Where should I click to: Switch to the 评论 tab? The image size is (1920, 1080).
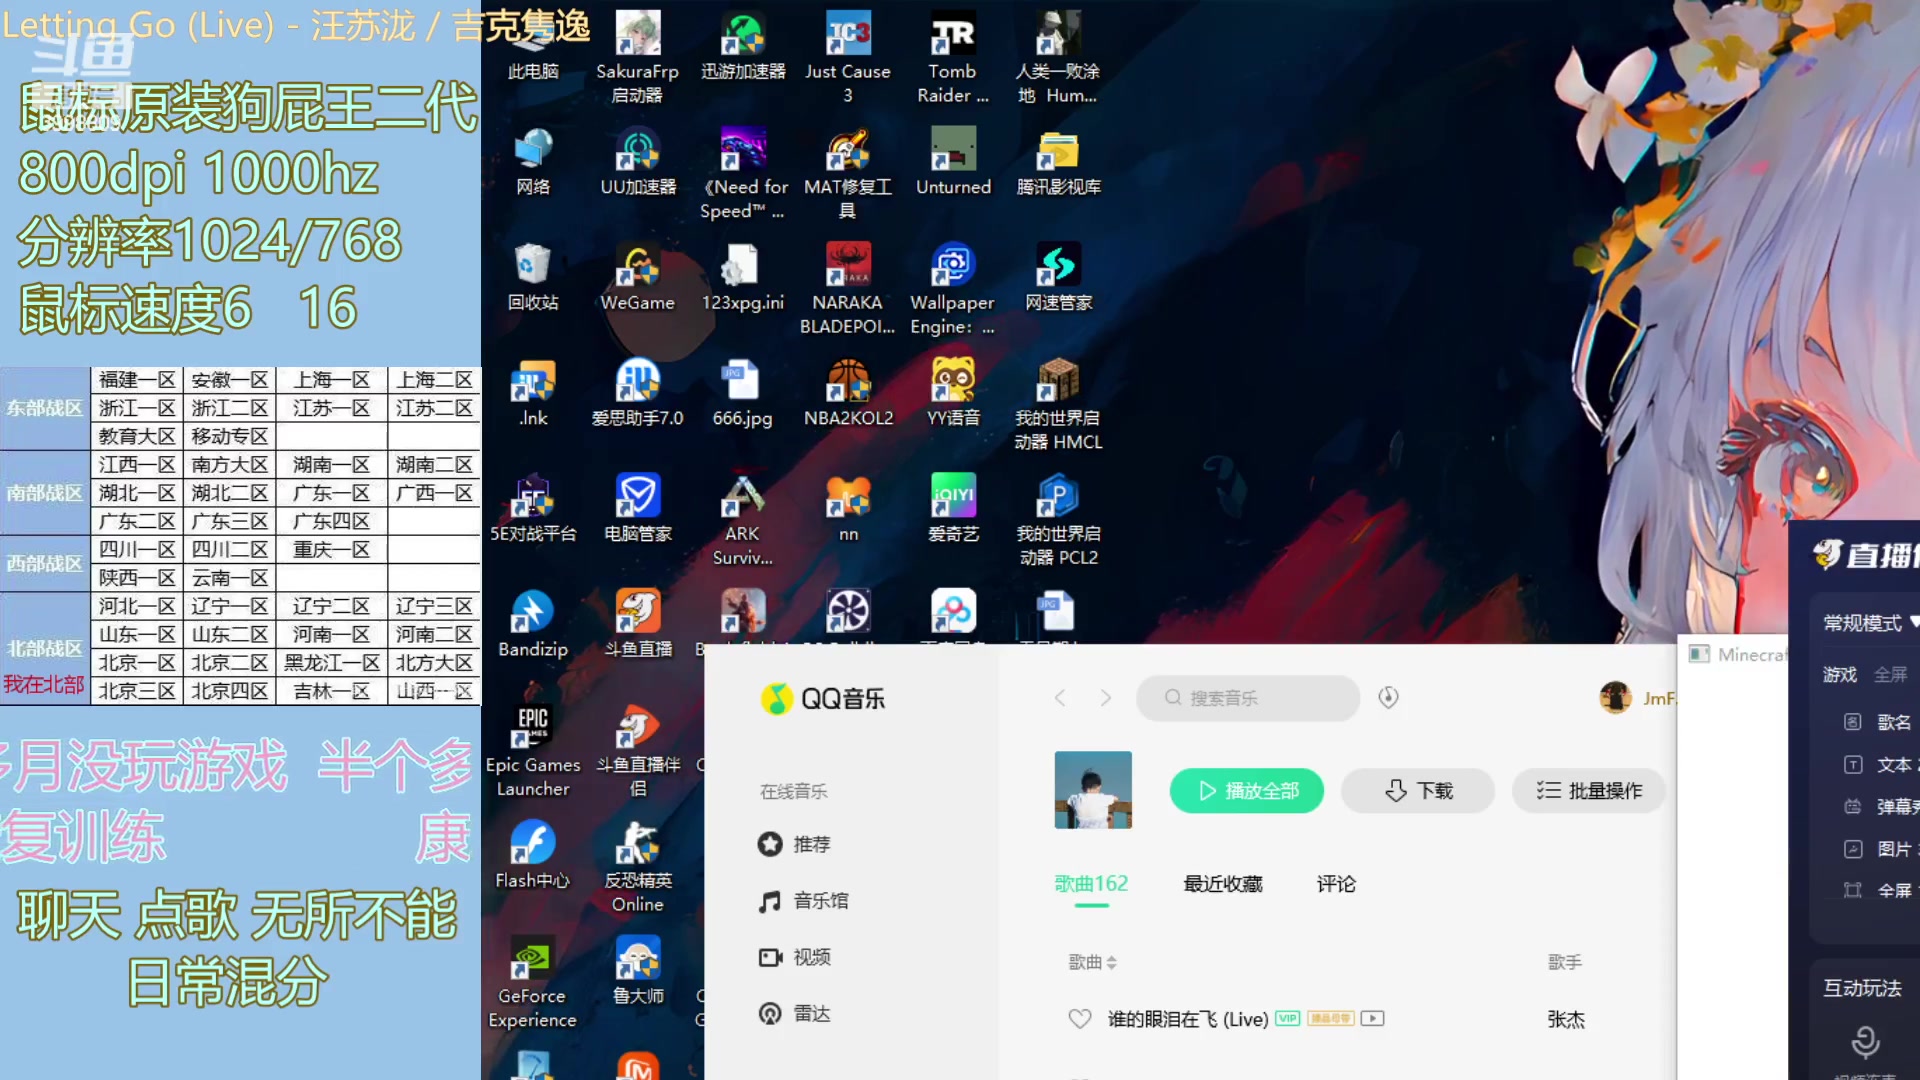1336,884
